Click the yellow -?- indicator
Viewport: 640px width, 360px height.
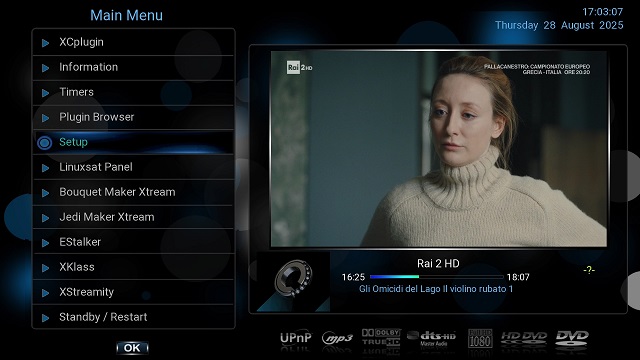pos(589,270)
